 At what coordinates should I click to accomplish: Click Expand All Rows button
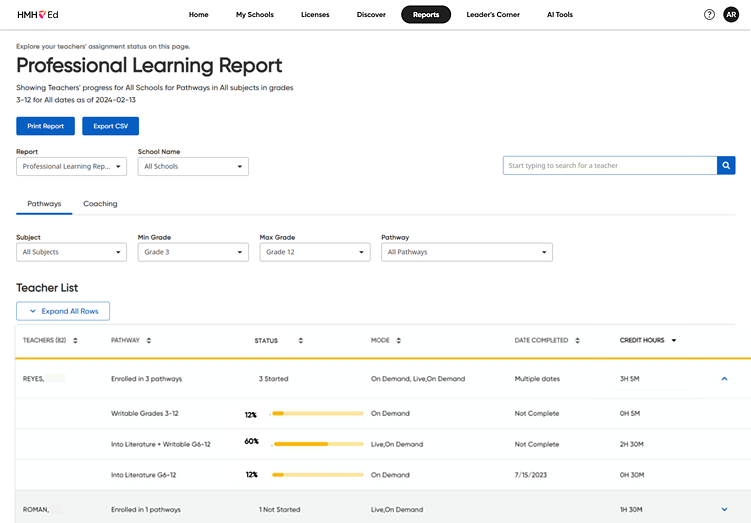[63, 311]
